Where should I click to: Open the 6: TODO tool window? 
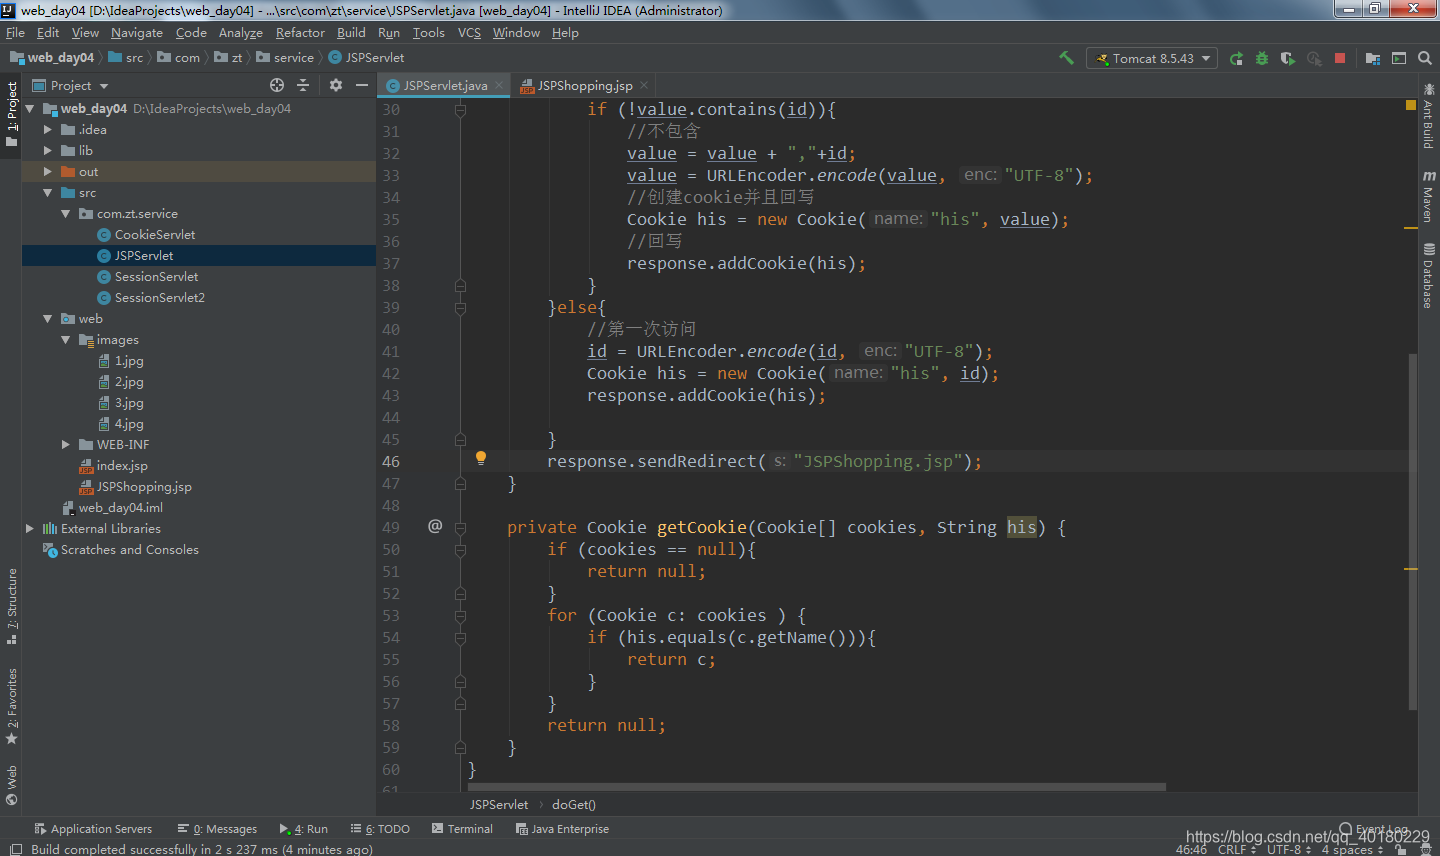(x=380, y=828)
